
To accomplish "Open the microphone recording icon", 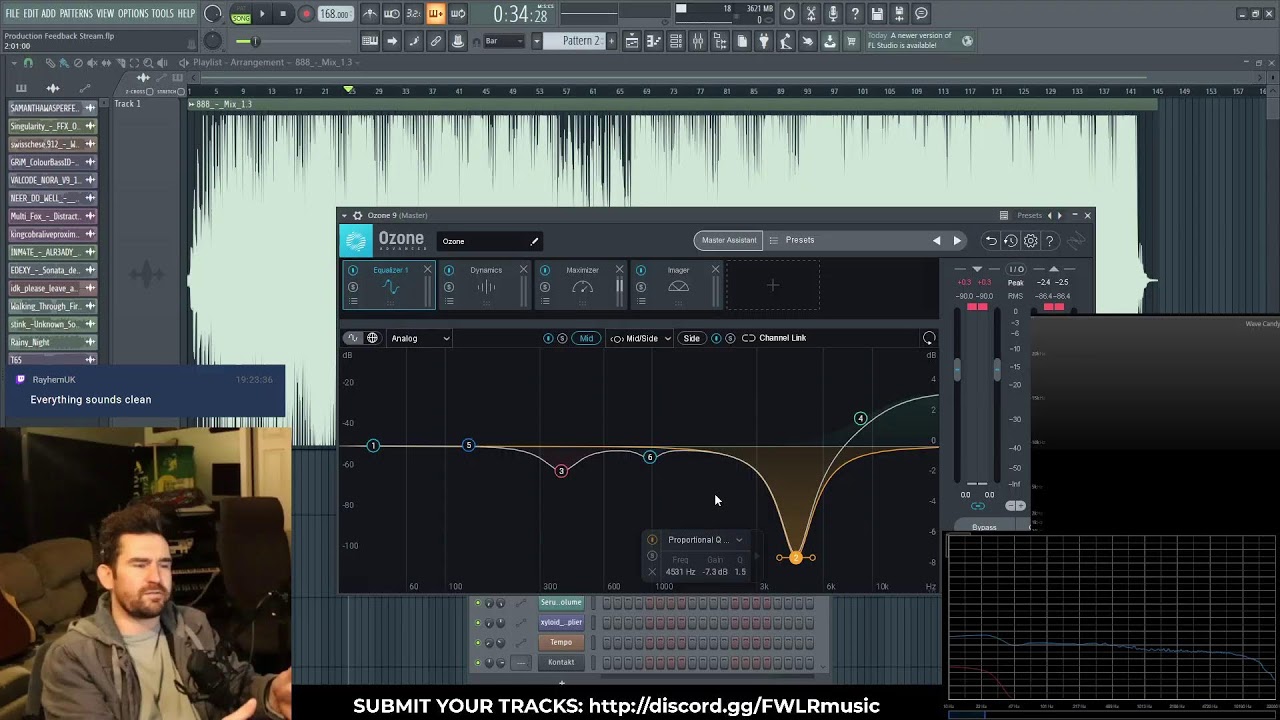I will click(x=833, y=14).
